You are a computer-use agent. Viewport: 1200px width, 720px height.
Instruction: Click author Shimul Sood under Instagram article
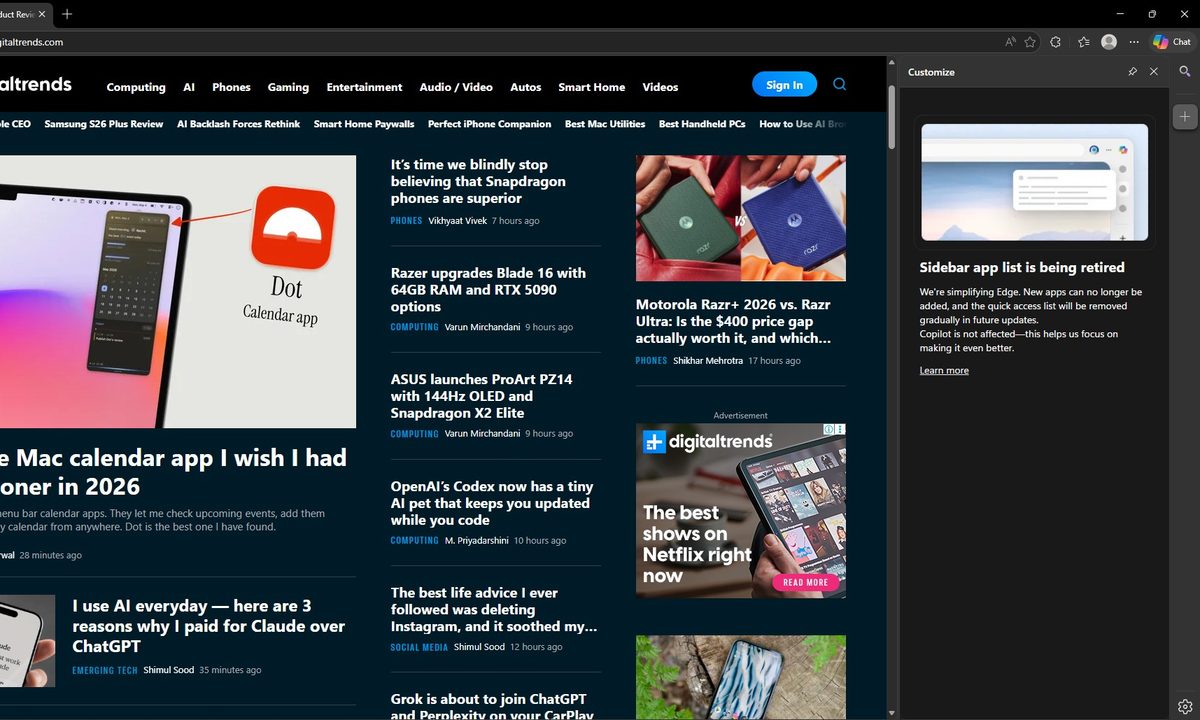coord(480,648)
